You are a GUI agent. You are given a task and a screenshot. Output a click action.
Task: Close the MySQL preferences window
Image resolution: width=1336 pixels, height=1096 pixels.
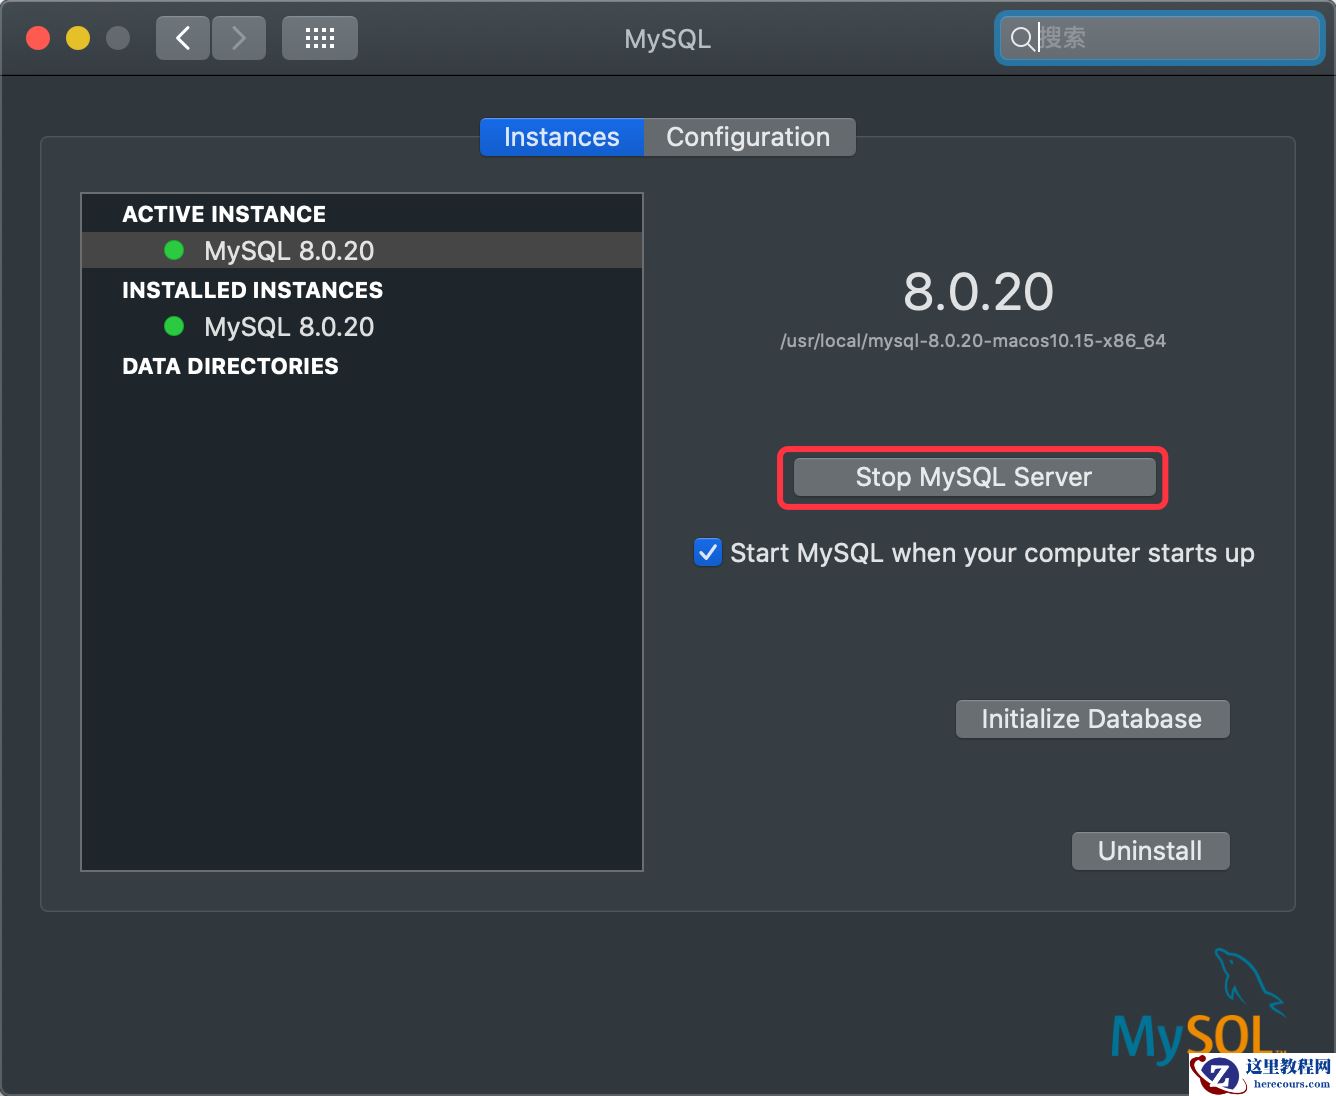38,38
